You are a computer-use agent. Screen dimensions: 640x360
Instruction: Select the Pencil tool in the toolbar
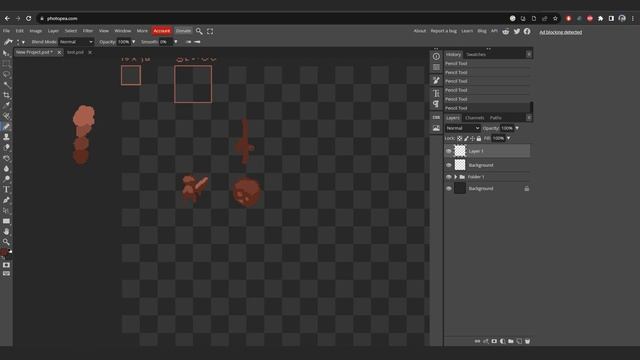pyautogui.click(x=6, y=127)
